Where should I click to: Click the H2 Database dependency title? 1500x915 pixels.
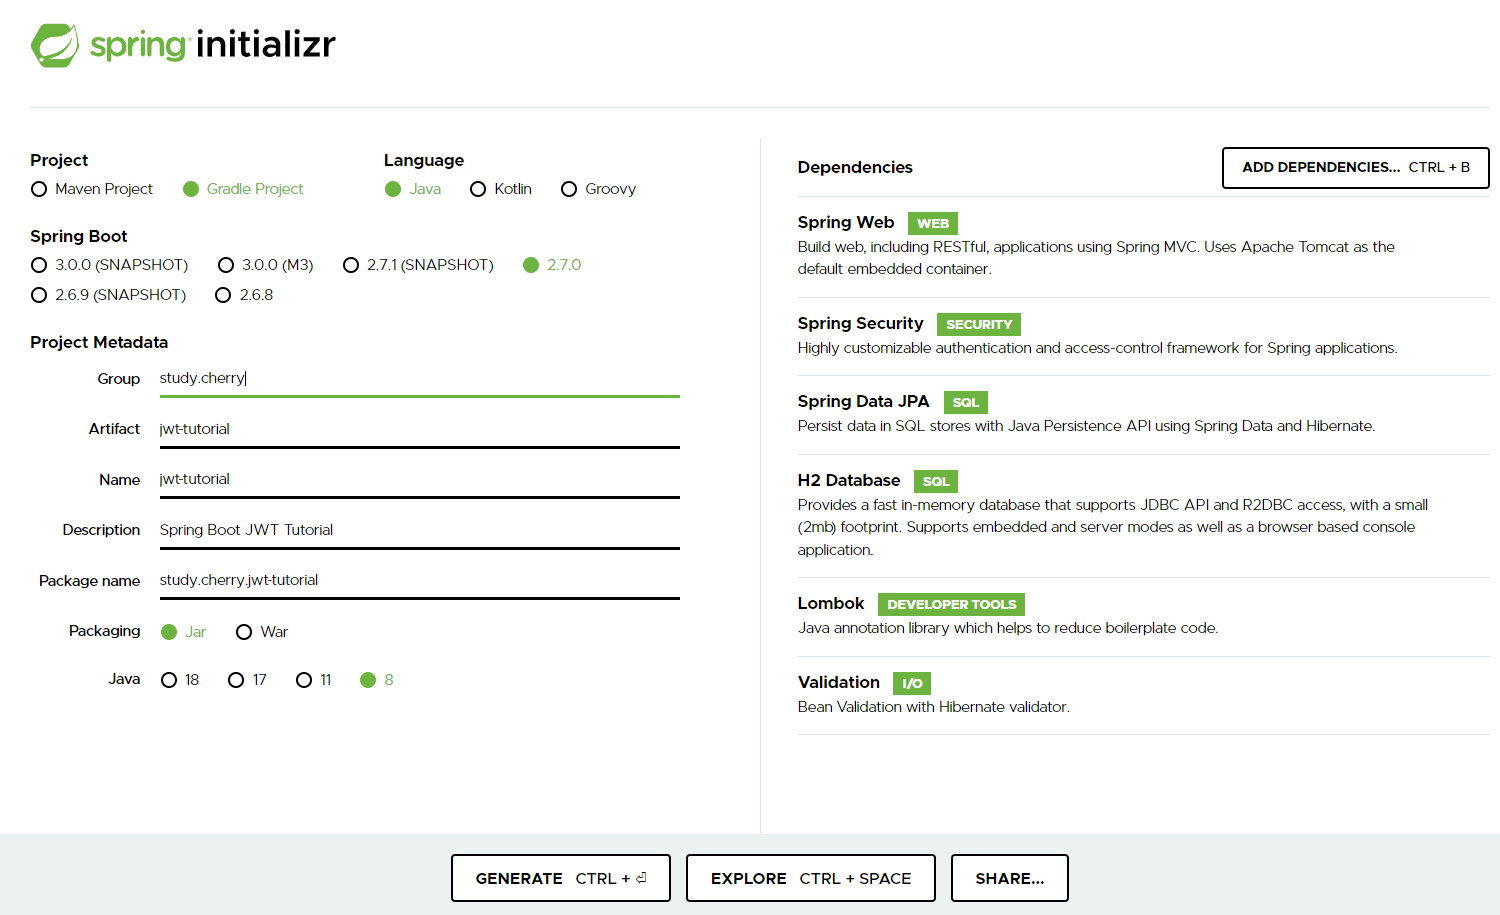pos(849,480)
